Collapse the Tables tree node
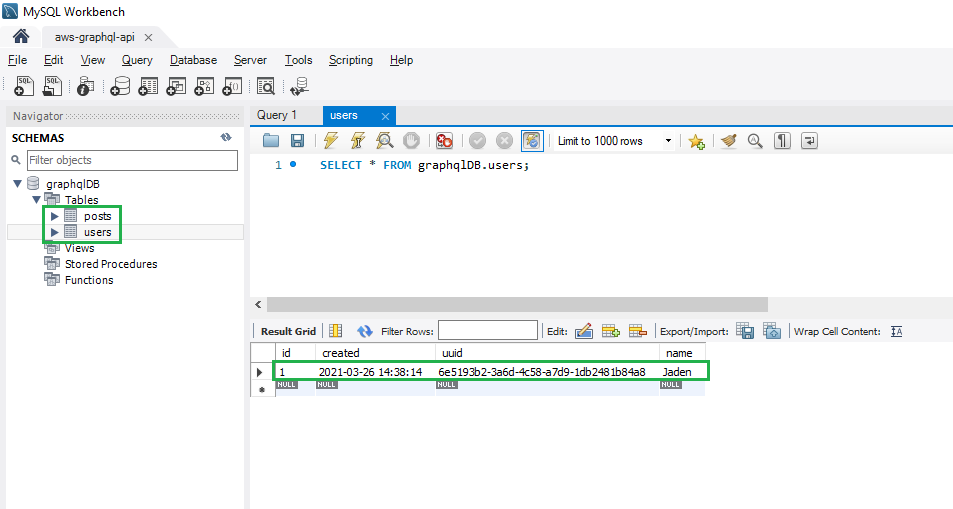The width and height of the screenshot is (953, 509). click(36, 199)
